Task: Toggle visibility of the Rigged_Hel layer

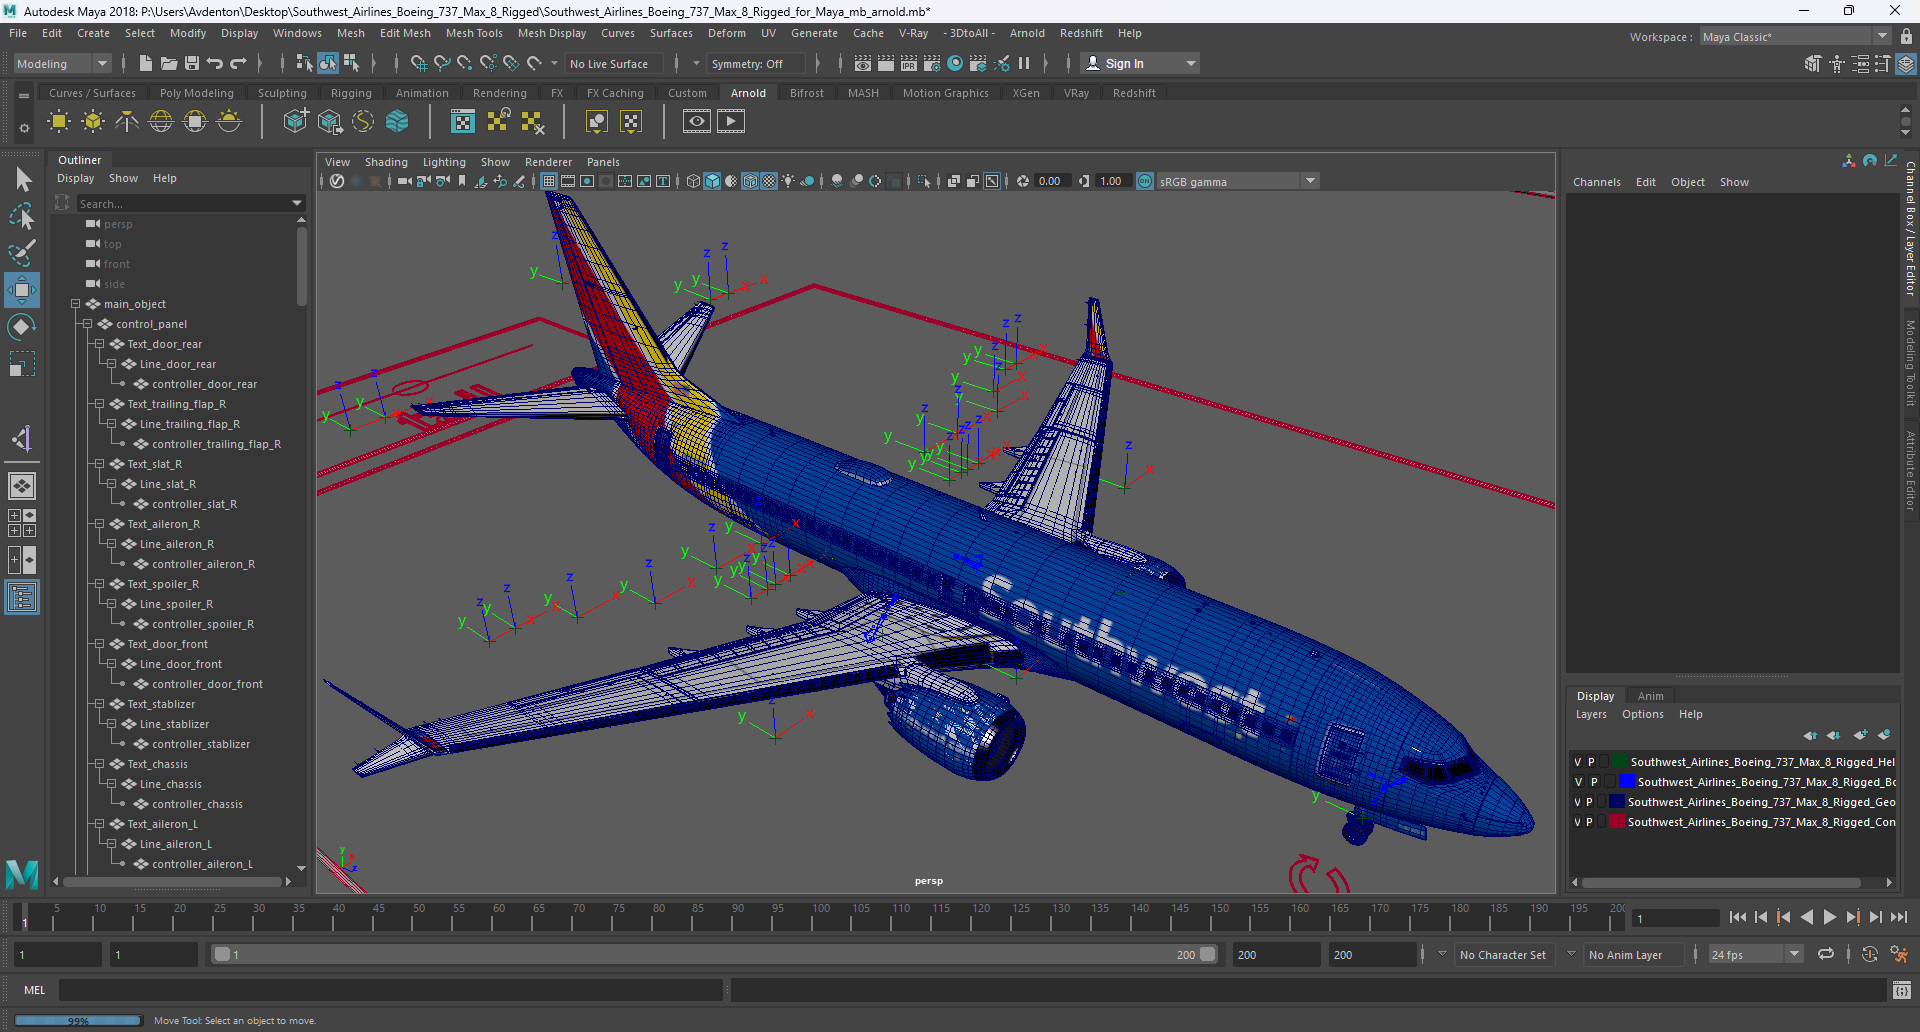Action: 1578,762
